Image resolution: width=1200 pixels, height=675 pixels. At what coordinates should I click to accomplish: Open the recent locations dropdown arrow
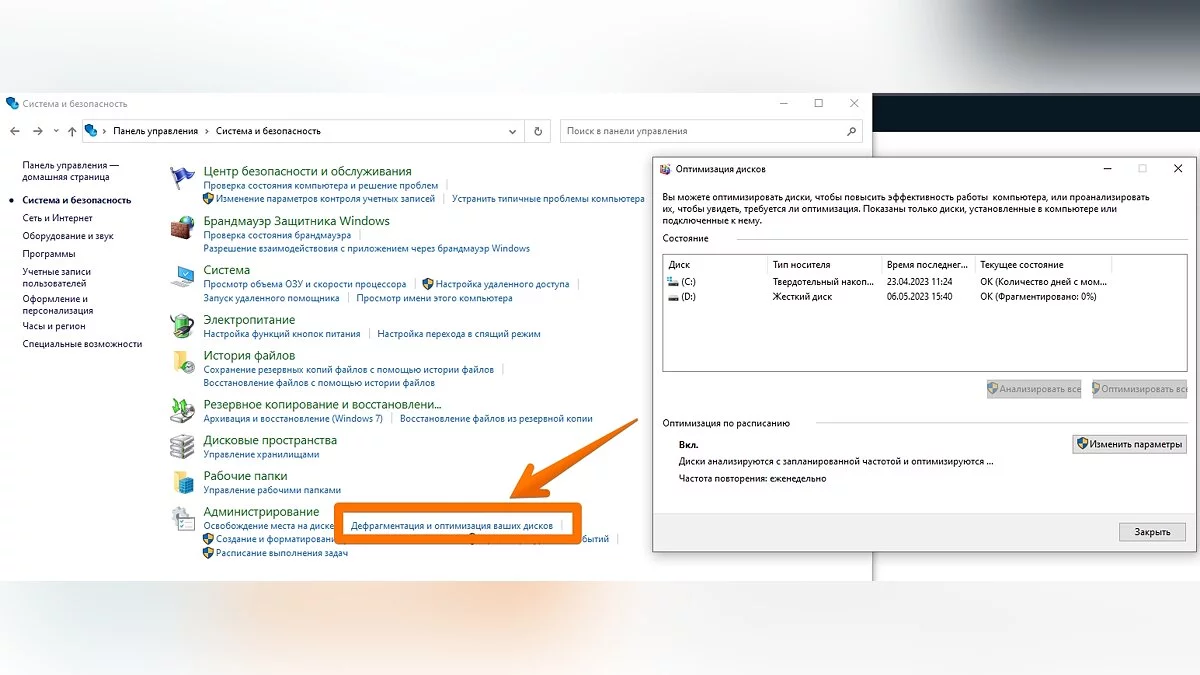click(56, 131)
